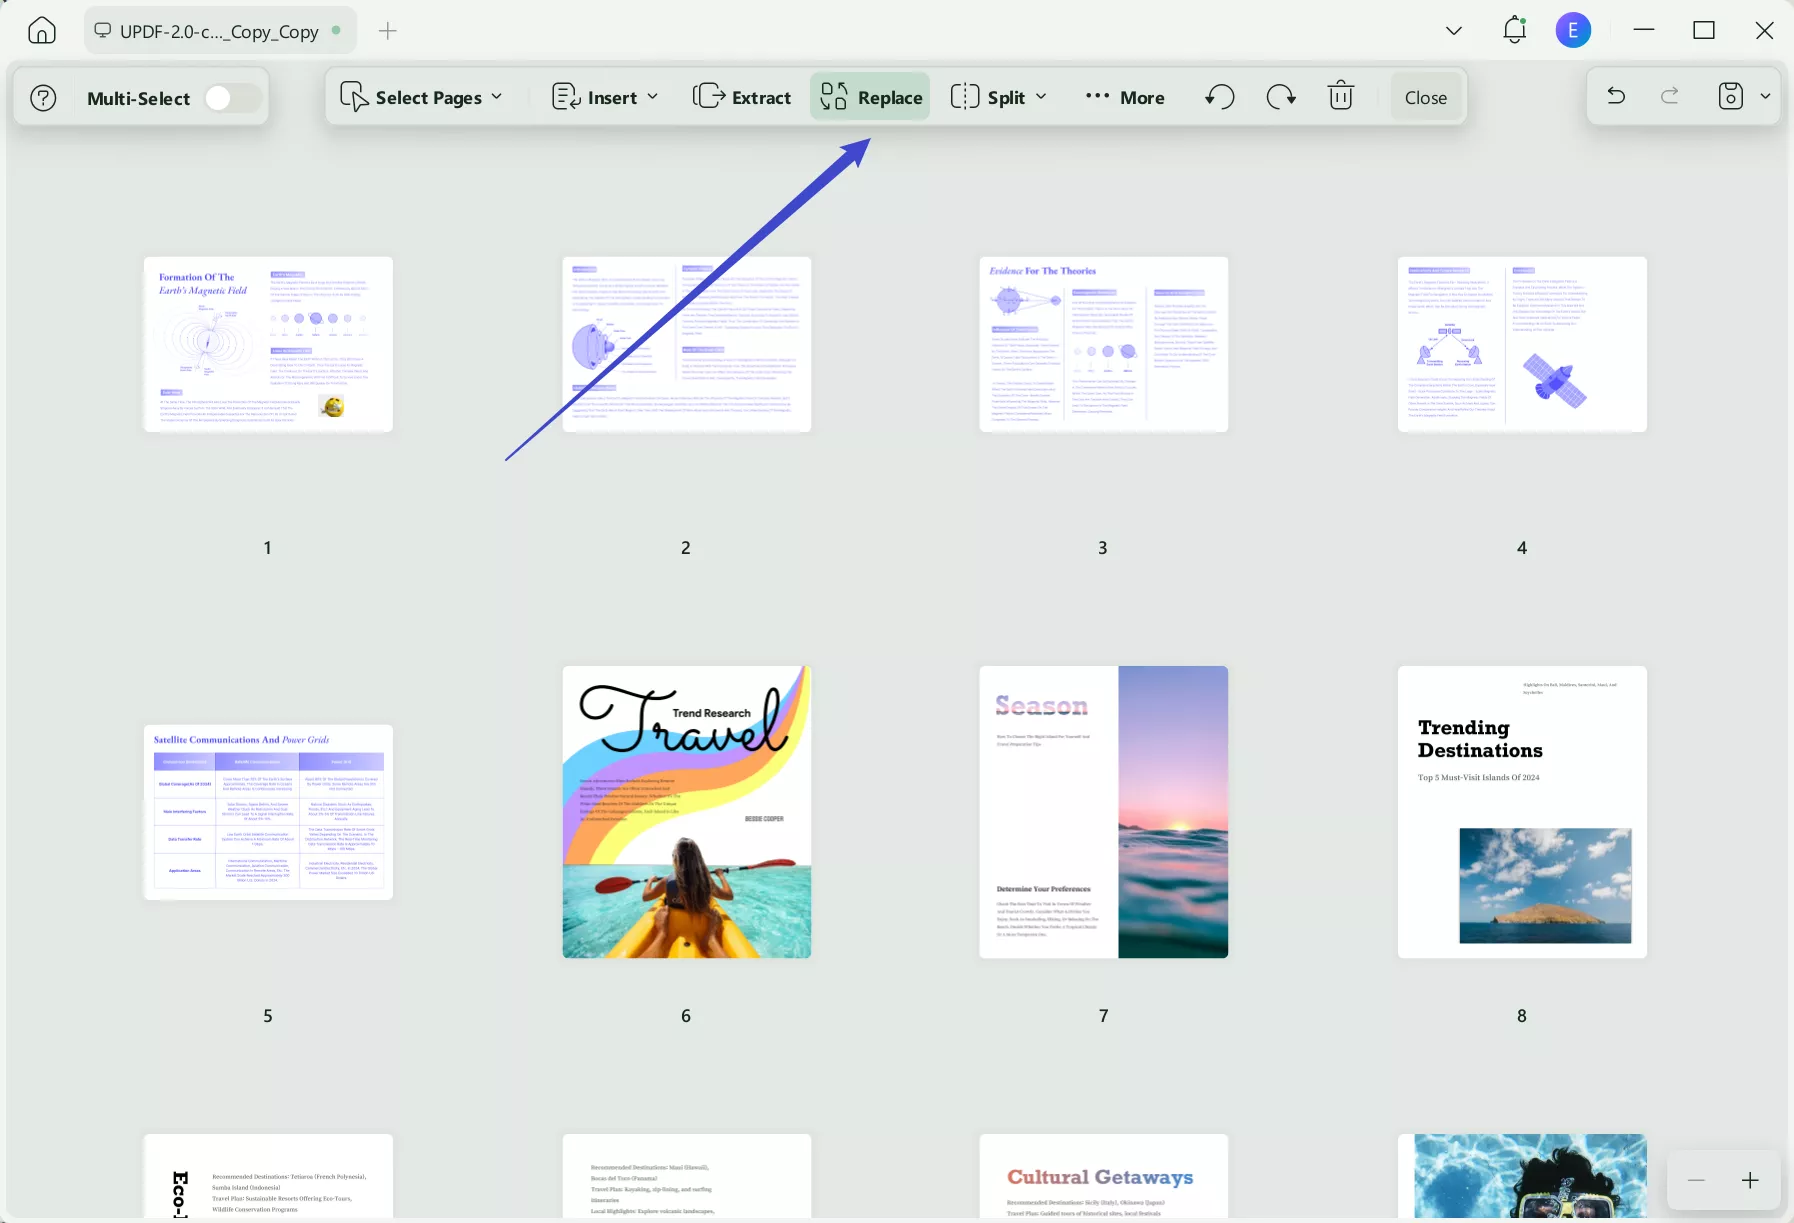
Task: Rotate pages clockwise
Action: [x=1281, y=97]
